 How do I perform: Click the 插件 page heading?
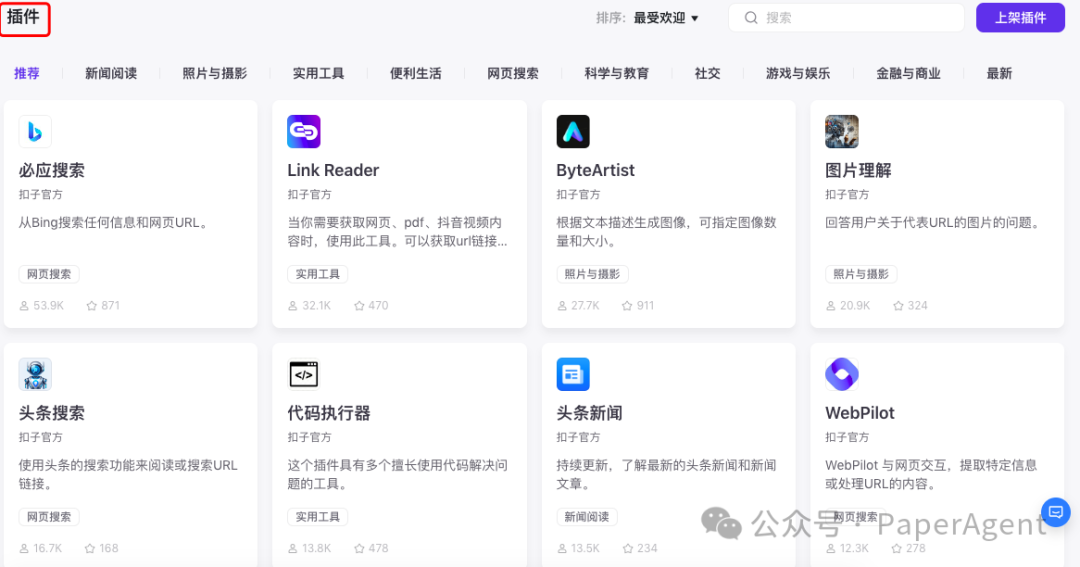[23, 17]
